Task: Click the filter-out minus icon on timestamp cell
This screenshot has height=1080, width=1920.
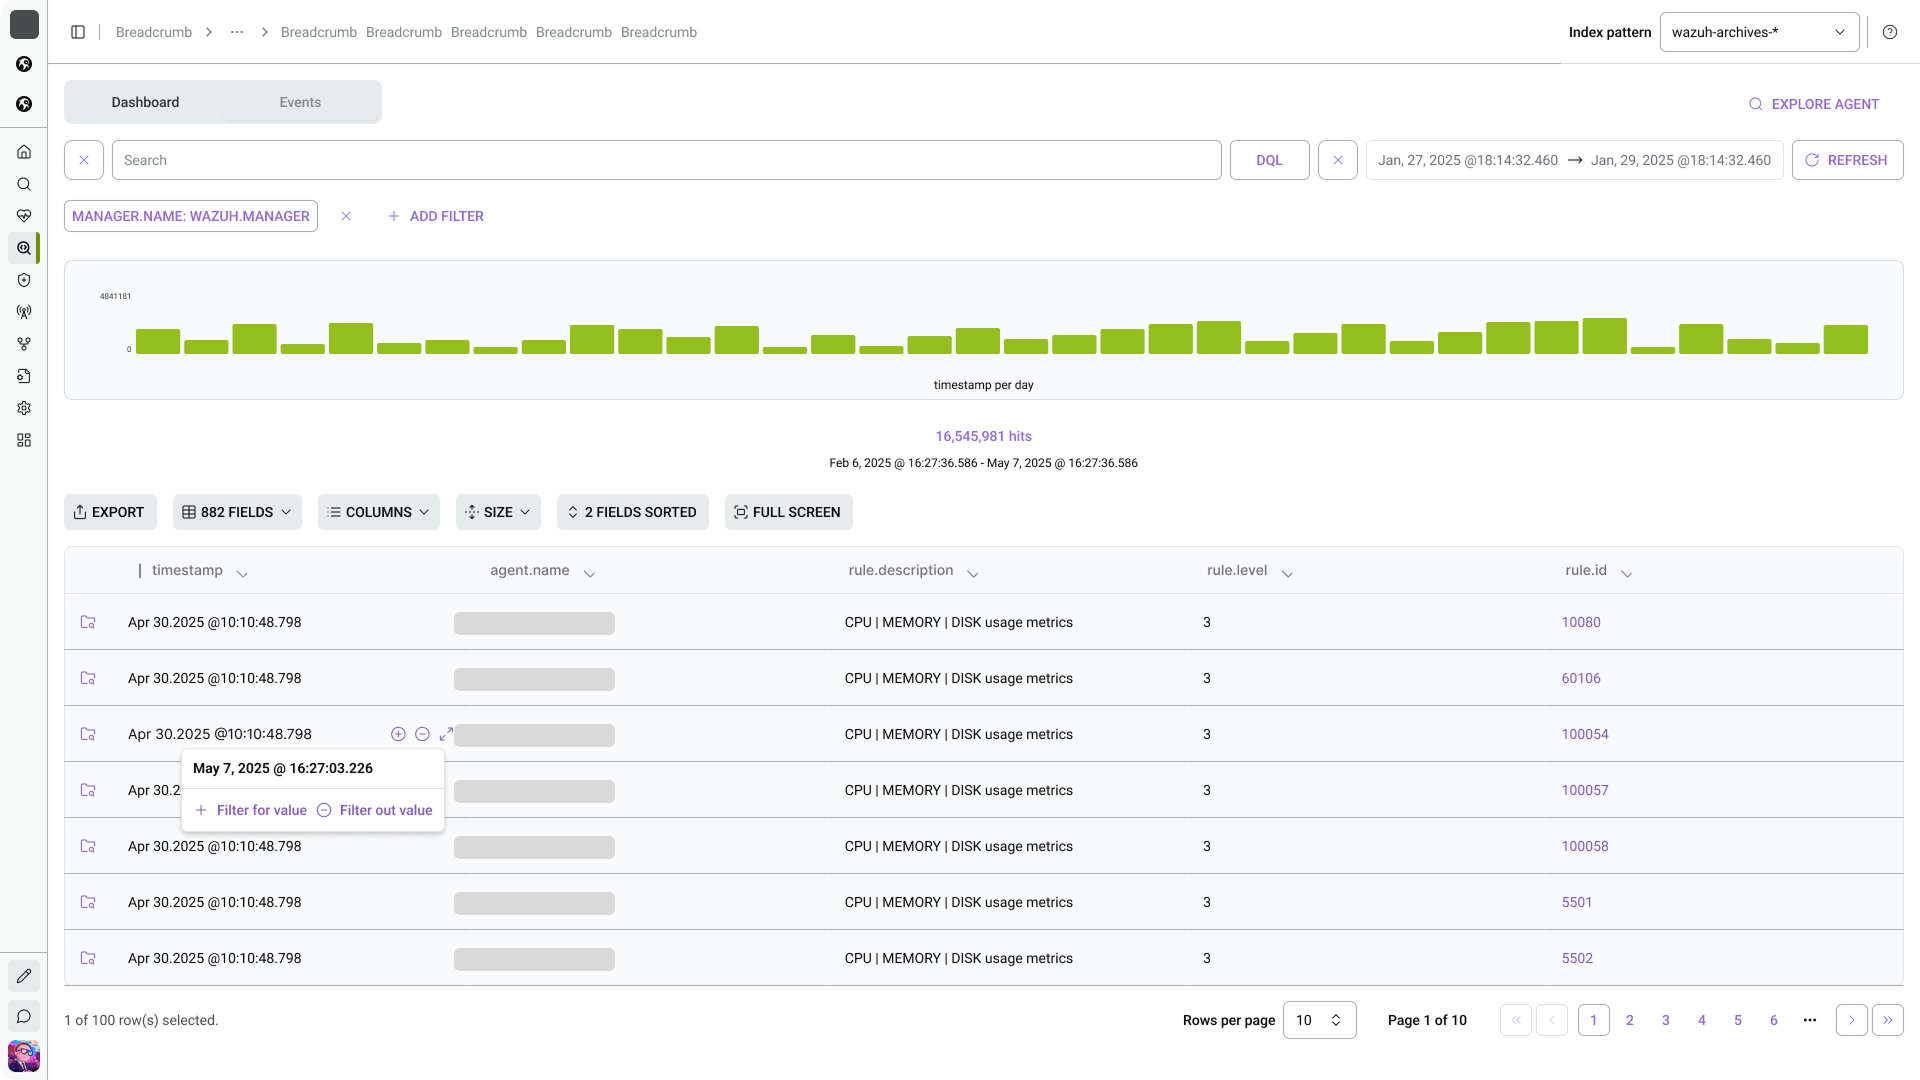Action: (x=422, y=734)
